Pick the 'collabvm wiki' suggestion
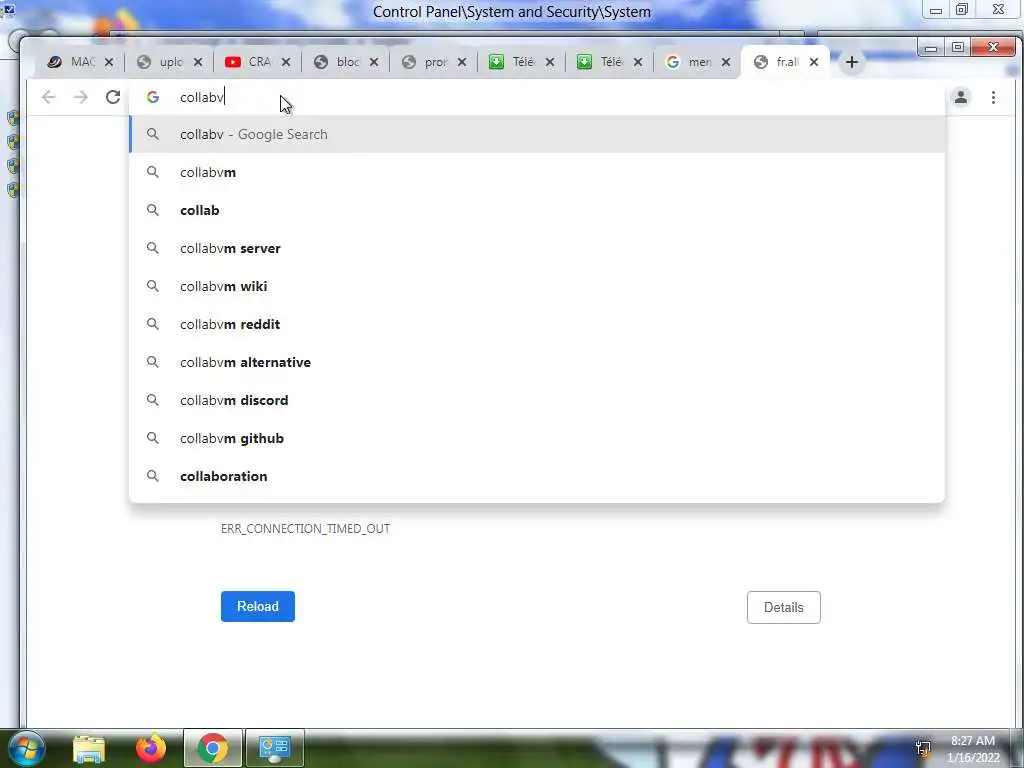The image size is (1024, 768). tap(537, 286)
